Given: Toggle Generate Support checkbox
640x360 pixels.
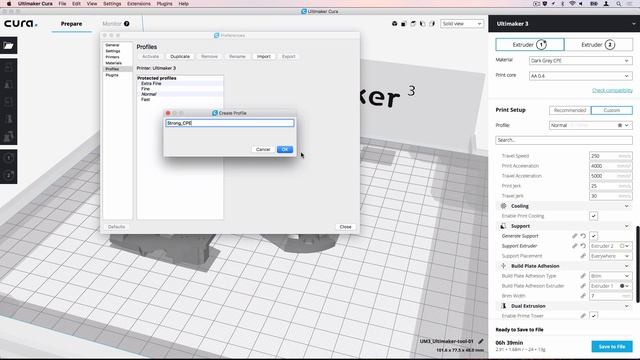Looking at the screenshot, I should coord(593,236).
